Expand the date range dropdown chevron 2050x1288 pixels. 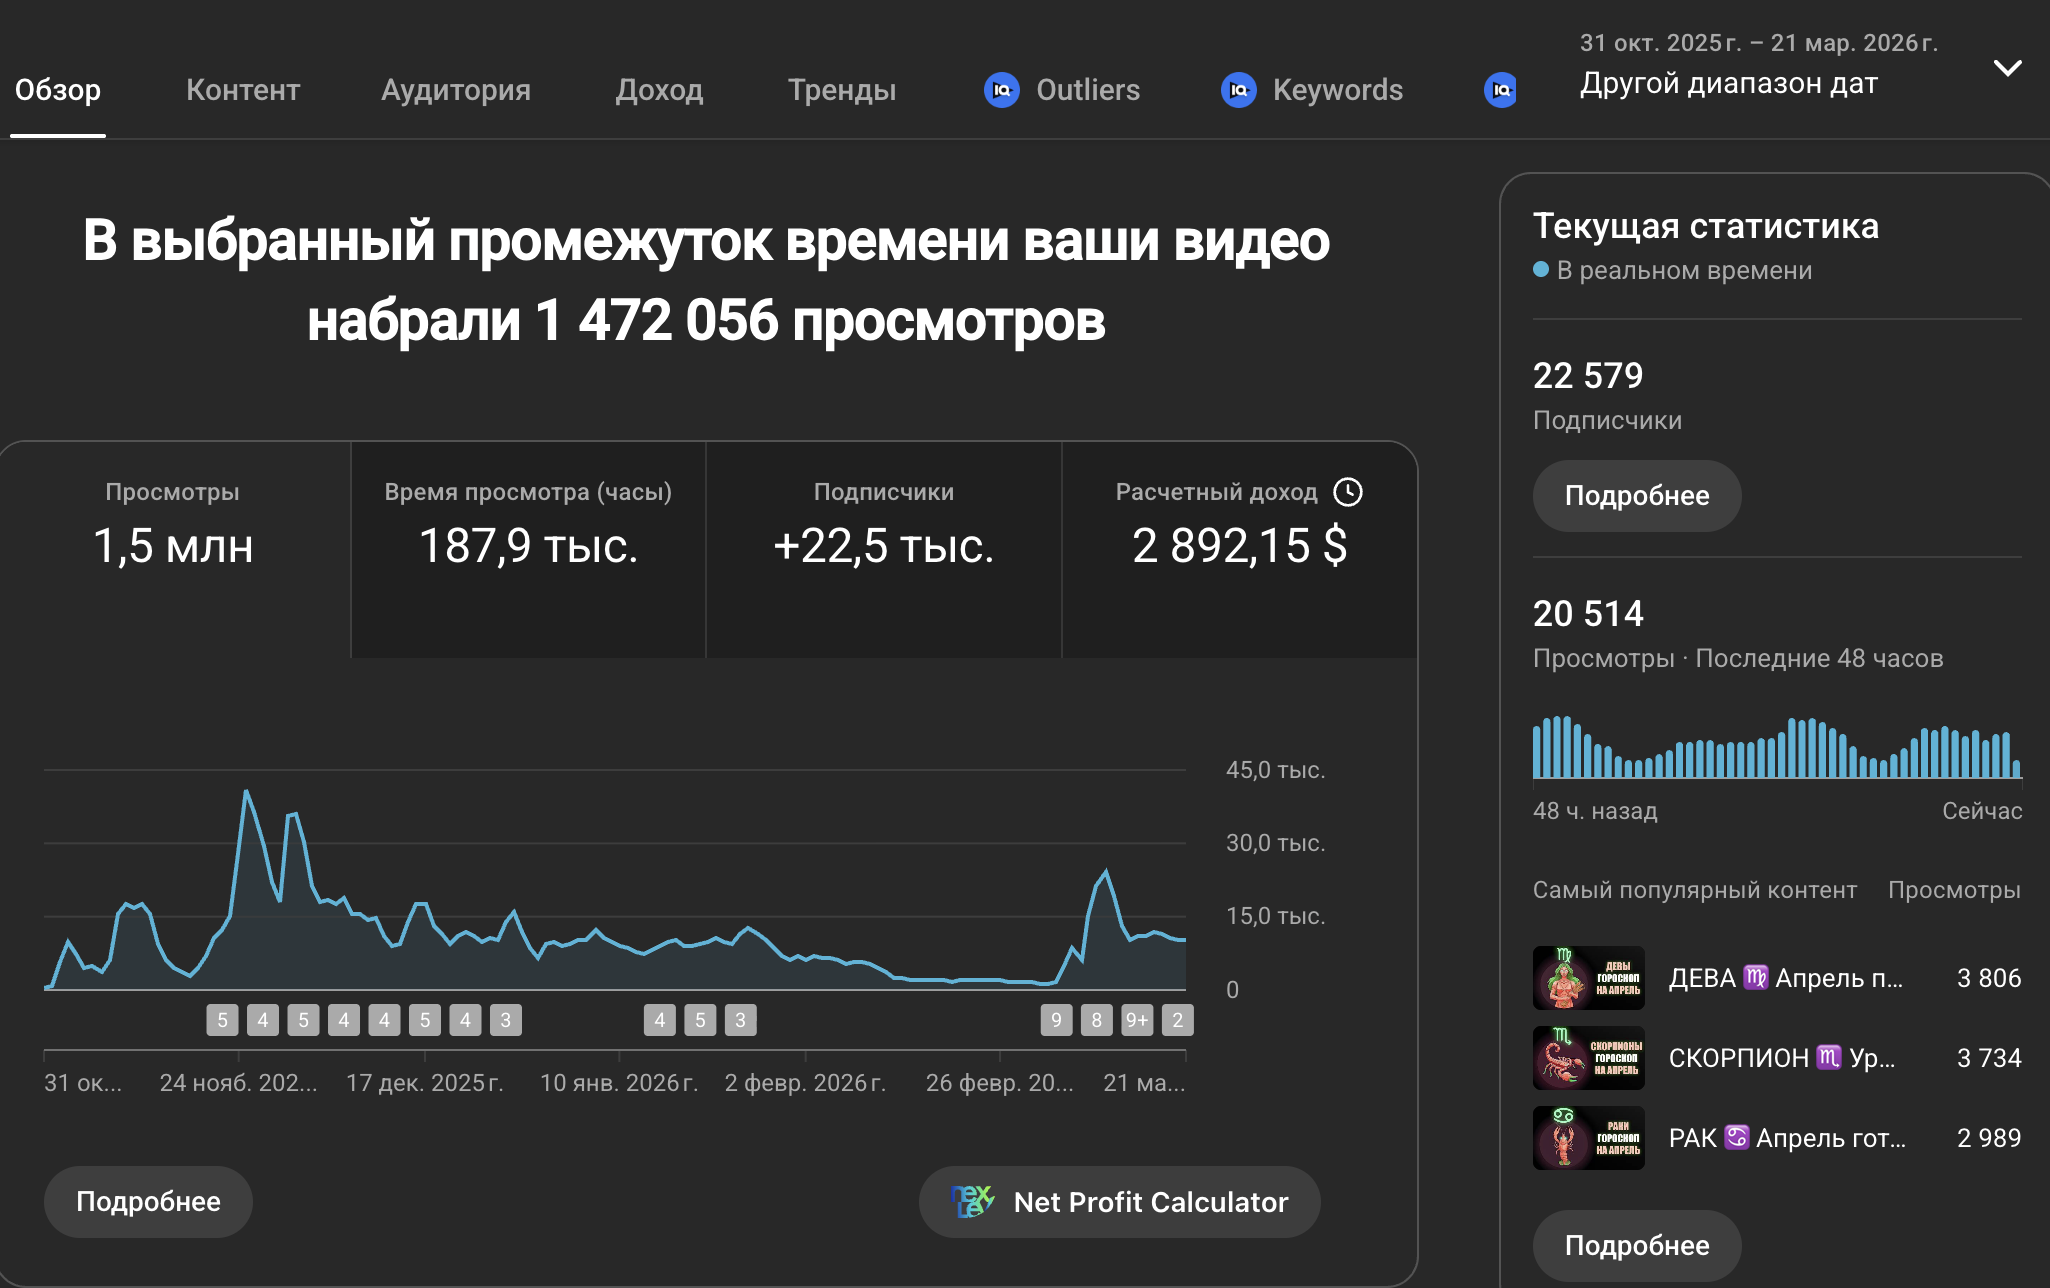(x=2007, y=68)
